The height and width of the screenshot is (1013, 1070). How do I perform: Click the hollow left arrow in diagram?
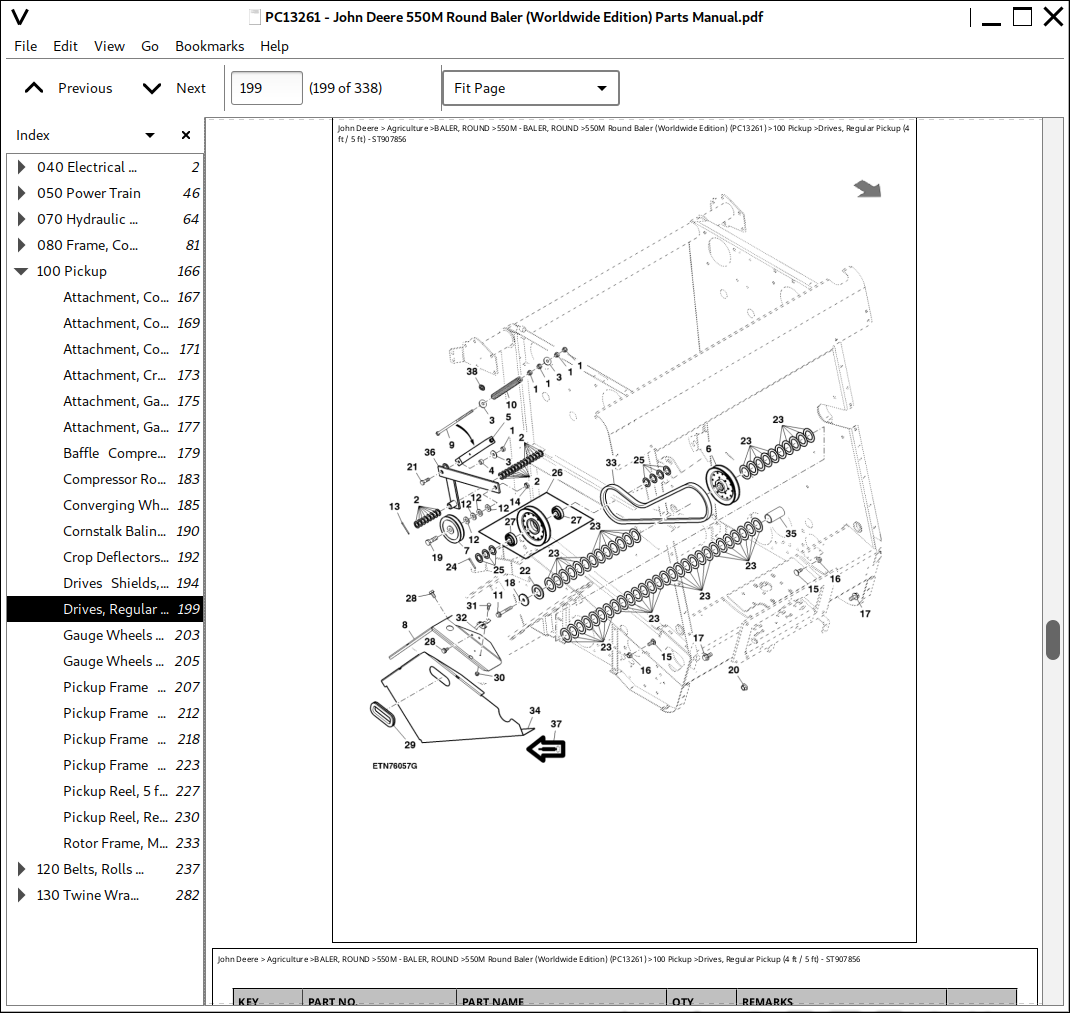(x=546, y=750)
